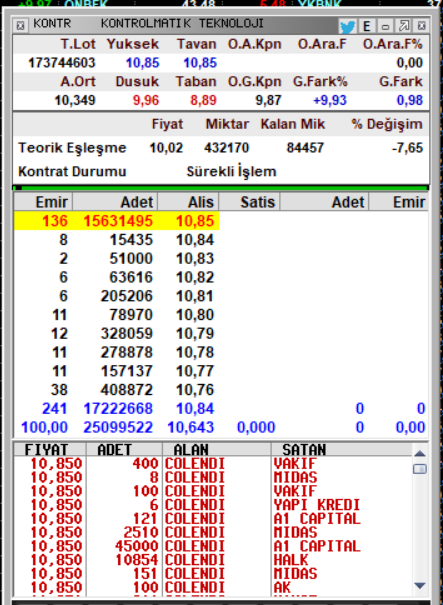Viewport: 443px width, 605px height.
Task: Click the Adet header next to Satis
Action: (325, 202)
